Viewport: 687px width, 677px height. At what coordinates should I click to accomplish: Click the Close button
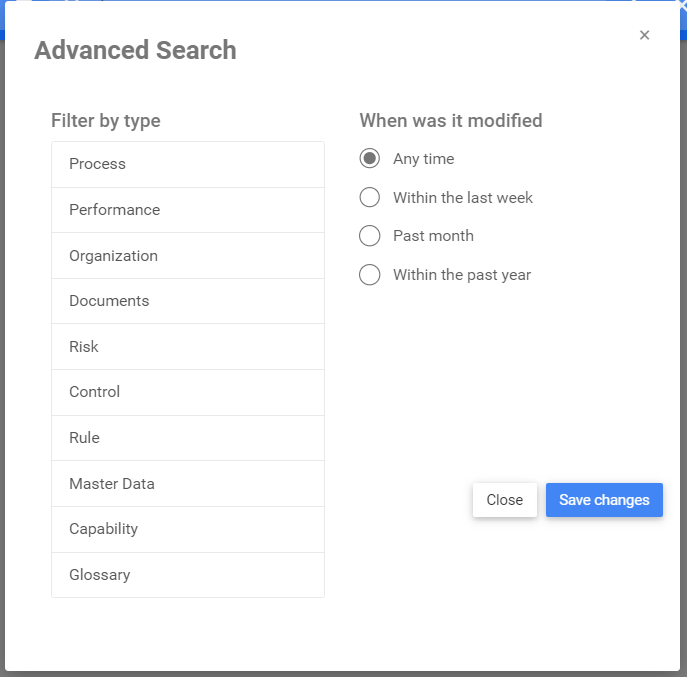point(504,500)
